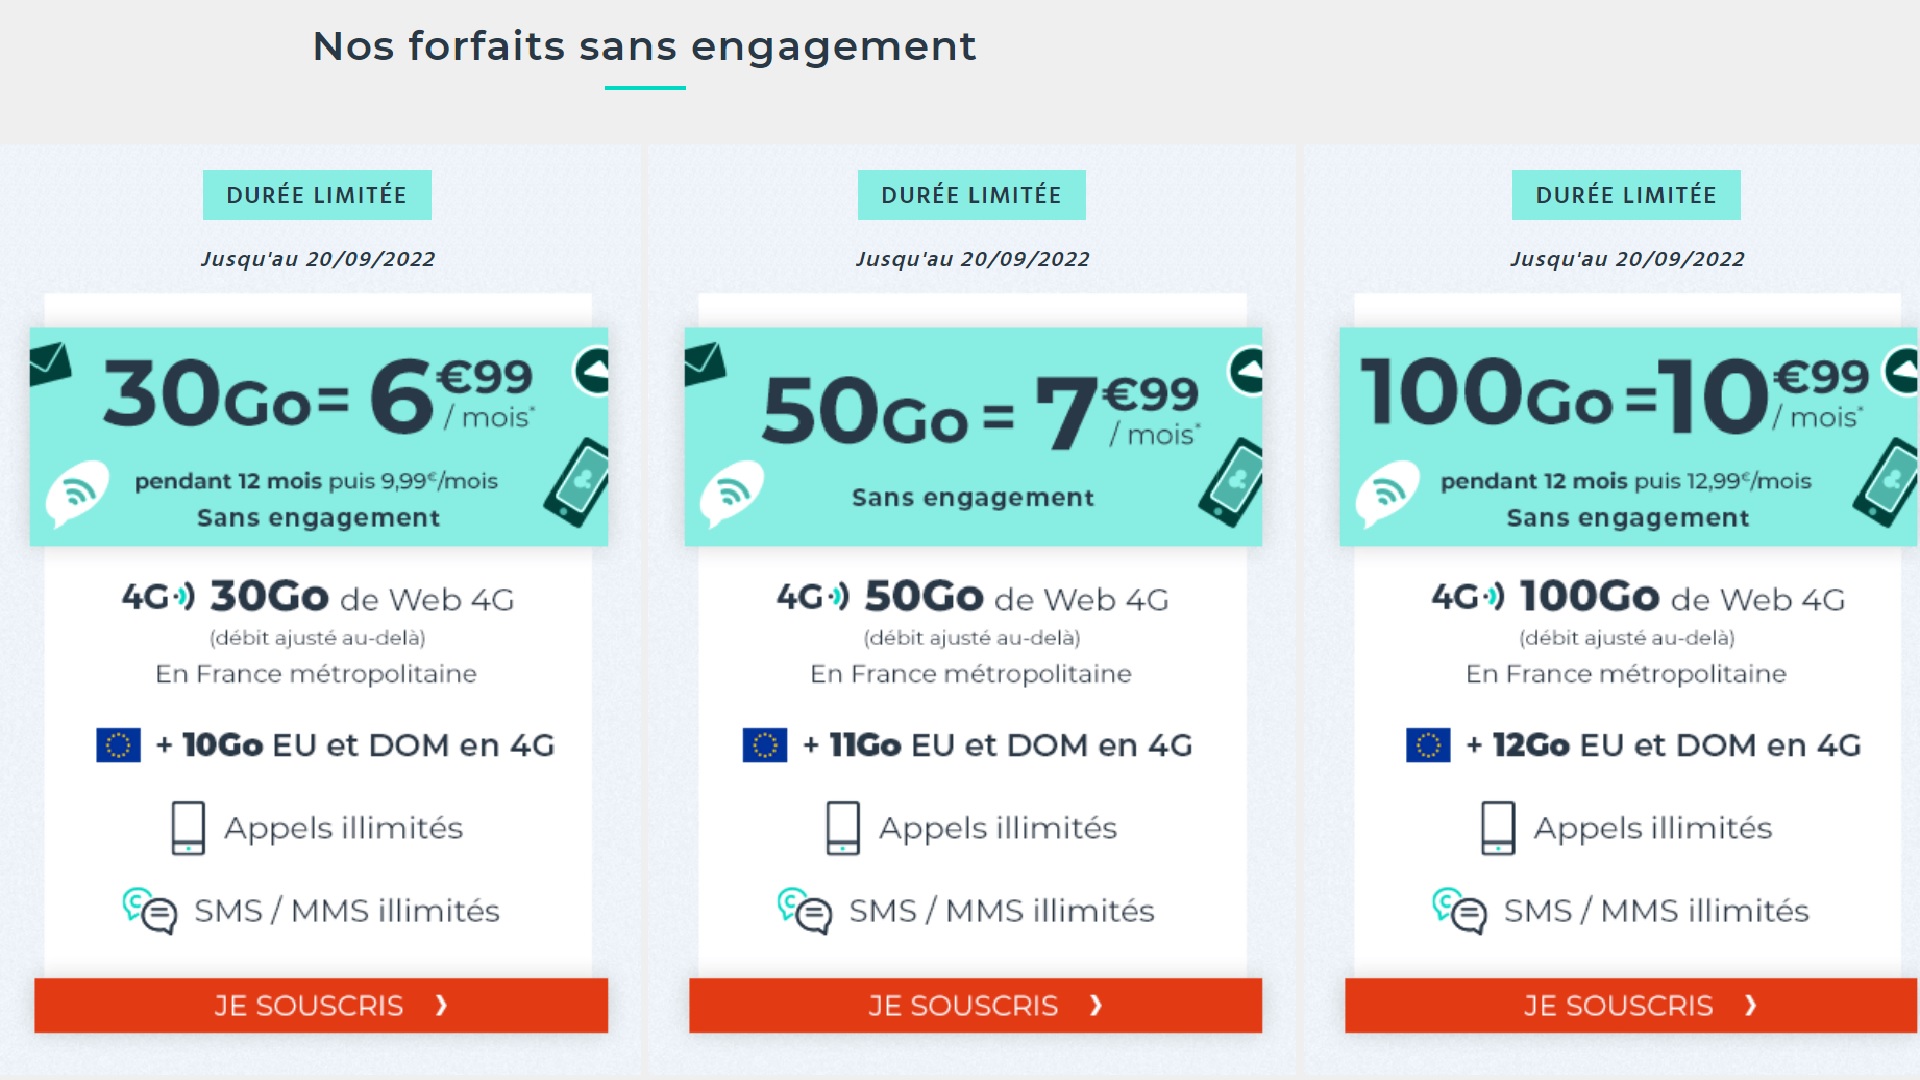Click the EU flag icon in 50Go plan
The width and height of the screenshot is (1920, 1080).
(765, 745)
